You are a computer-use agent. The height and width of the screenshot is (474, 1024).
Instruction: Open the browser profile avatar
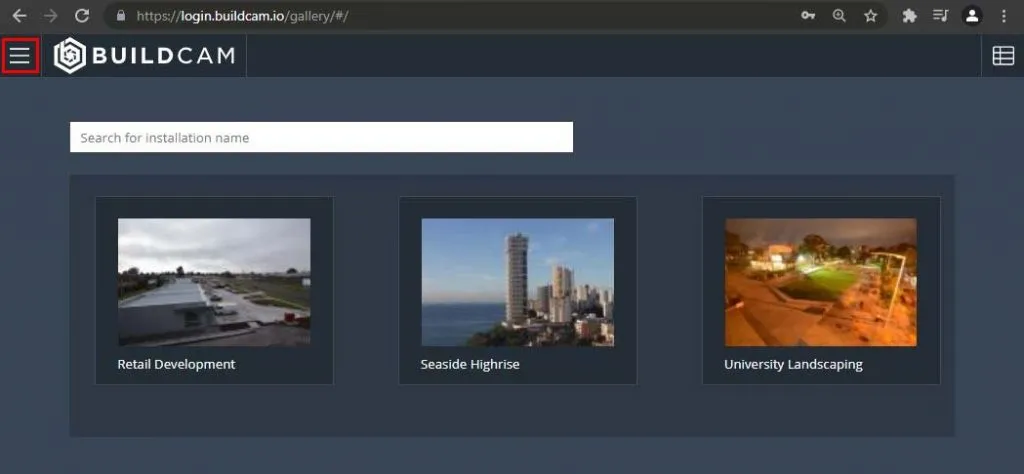972,16
